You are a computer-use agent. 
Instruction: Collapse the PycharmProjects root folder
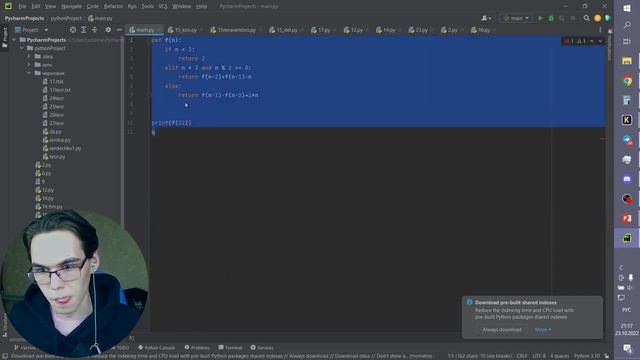pos(14,40)
